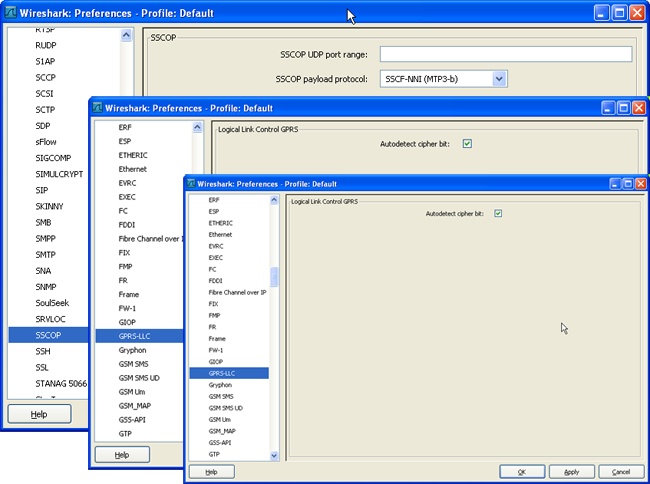Select FDDI in the front window list
650x484 pixels.
(x=215, y=281)
